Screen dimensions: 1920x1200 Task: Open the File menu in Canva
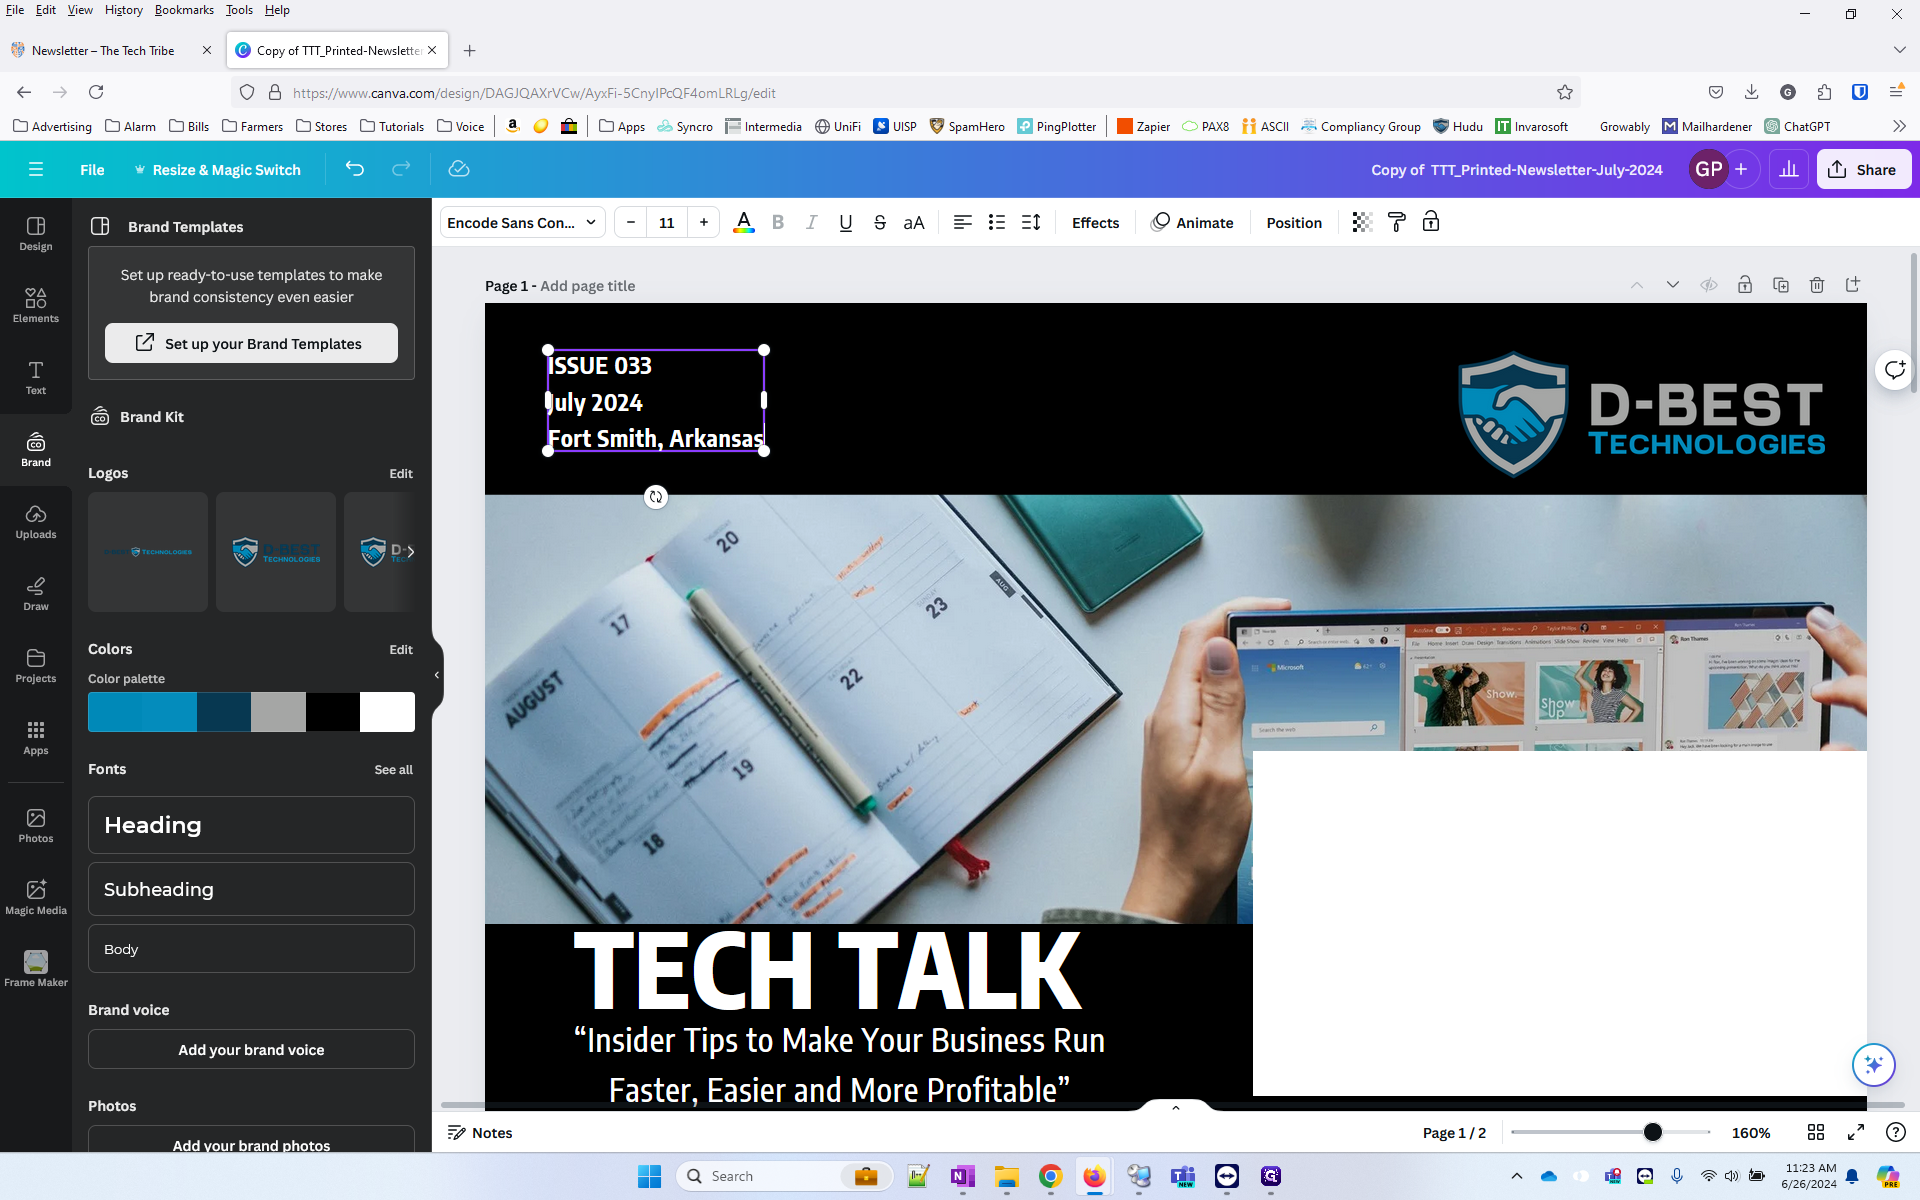92,169
